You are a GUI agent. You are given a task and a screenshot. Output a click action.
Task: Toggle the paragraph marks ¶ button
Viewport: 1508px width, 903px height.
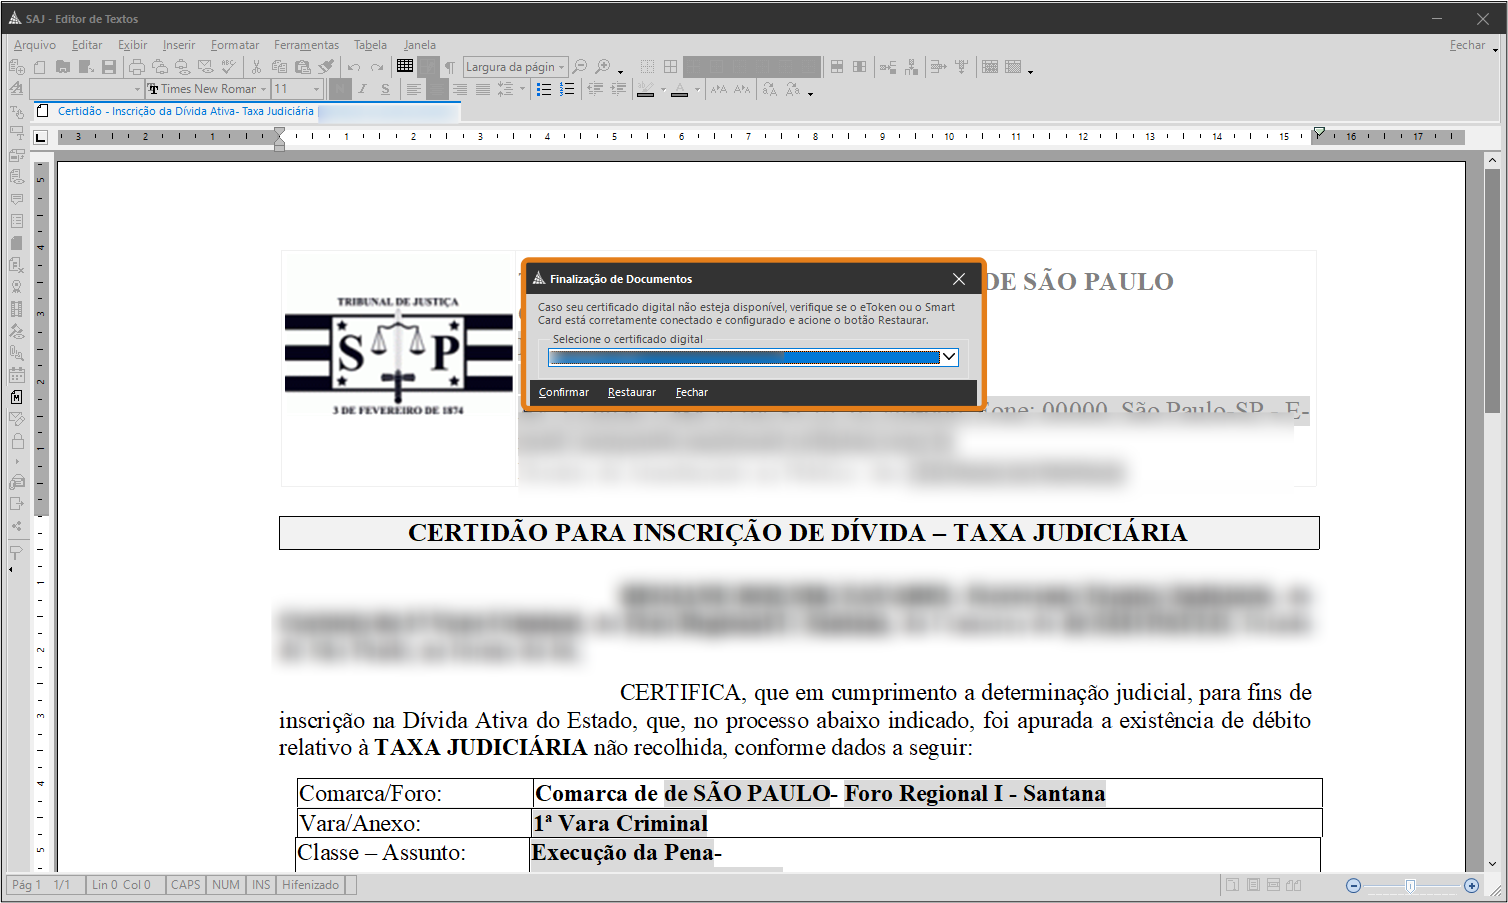[450, 67]
